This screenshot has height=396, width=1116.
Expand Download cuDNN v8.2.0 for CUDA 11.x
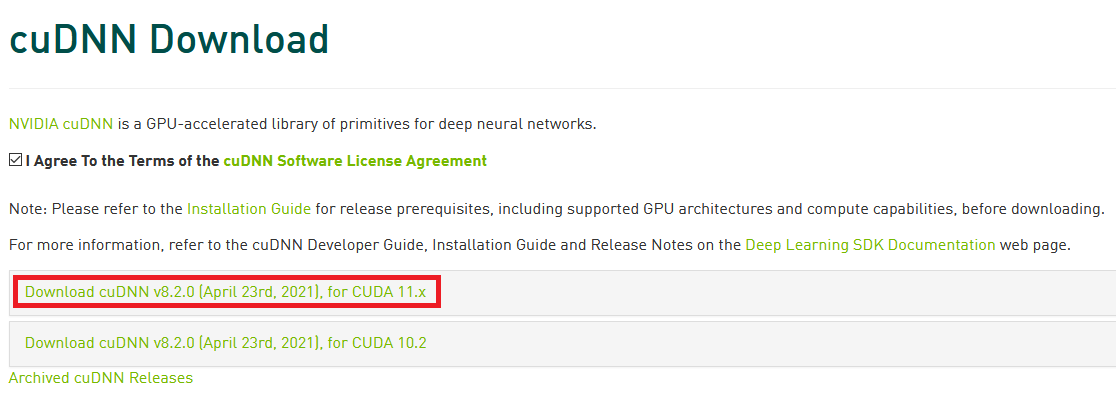point(226,292)
